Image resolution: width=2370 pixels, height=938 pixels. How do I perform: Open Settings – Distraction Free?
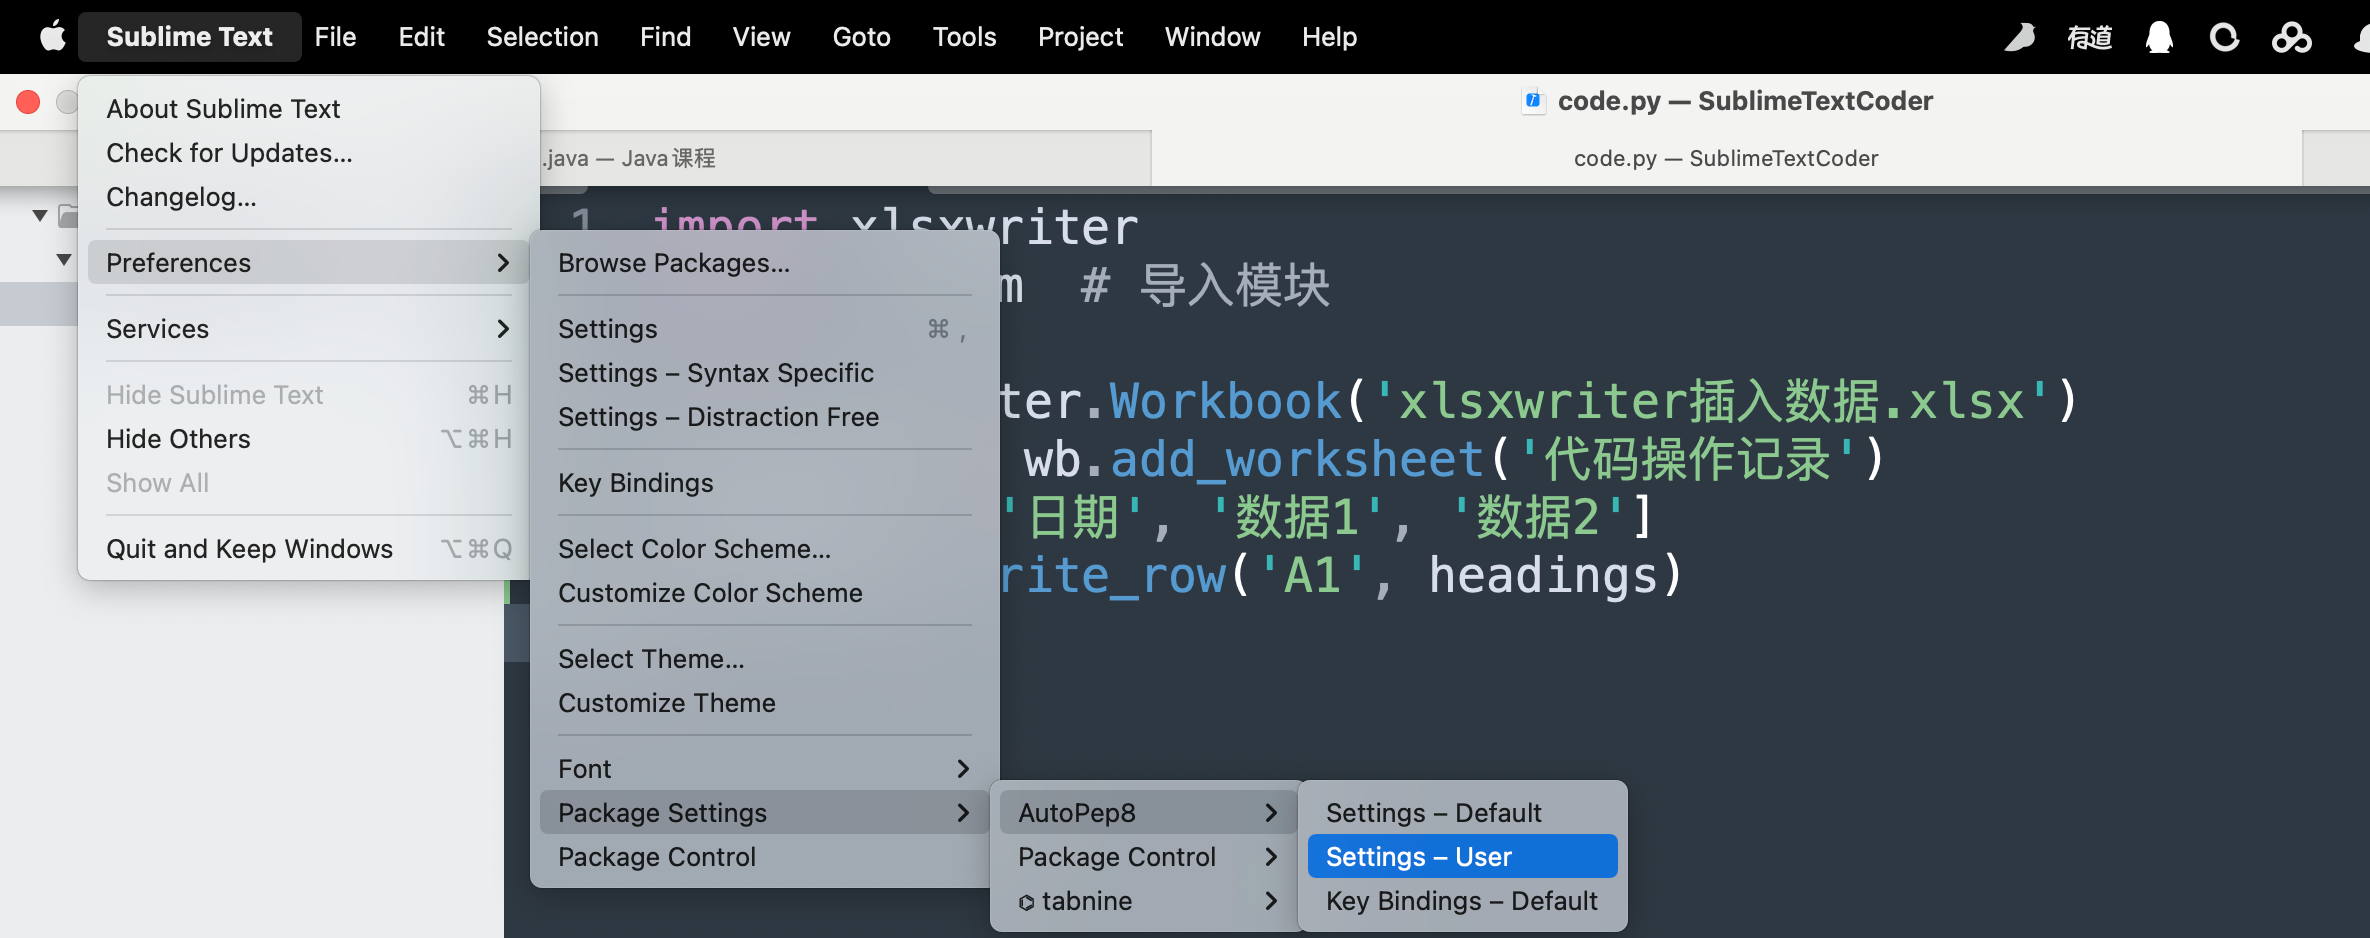(x=764, y=416)
